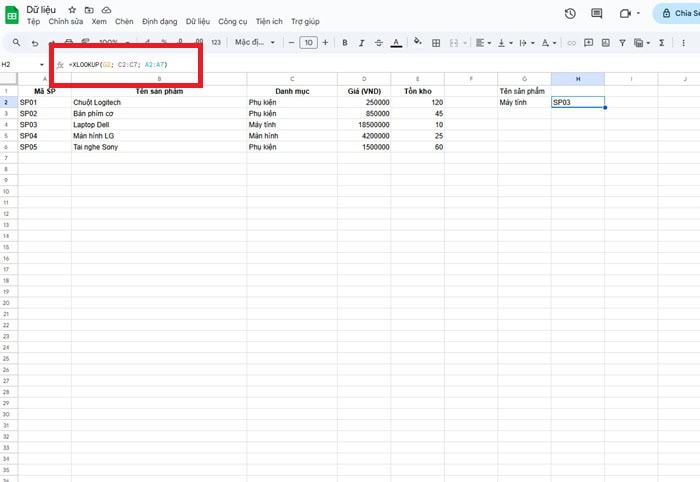
Task: Open vertical align dropdown
Action: (505, 43)
